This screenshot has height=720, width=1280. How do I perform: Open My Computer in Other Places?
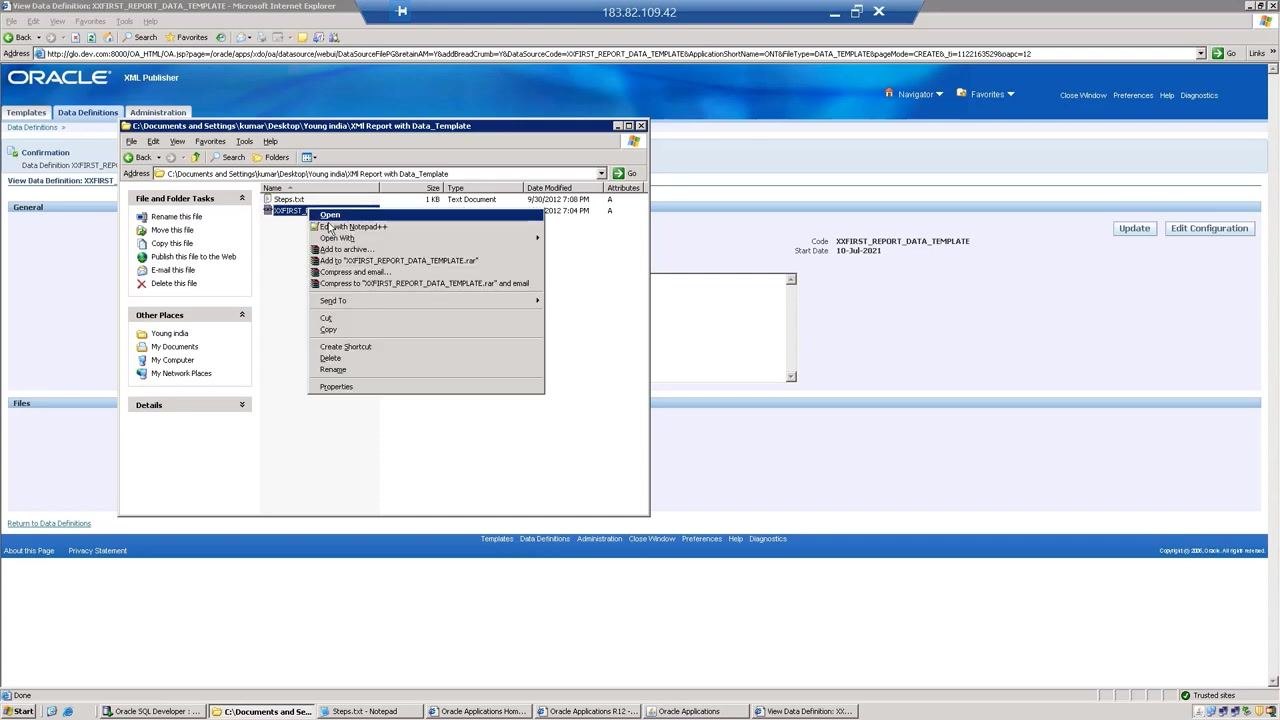click(172, 360)
